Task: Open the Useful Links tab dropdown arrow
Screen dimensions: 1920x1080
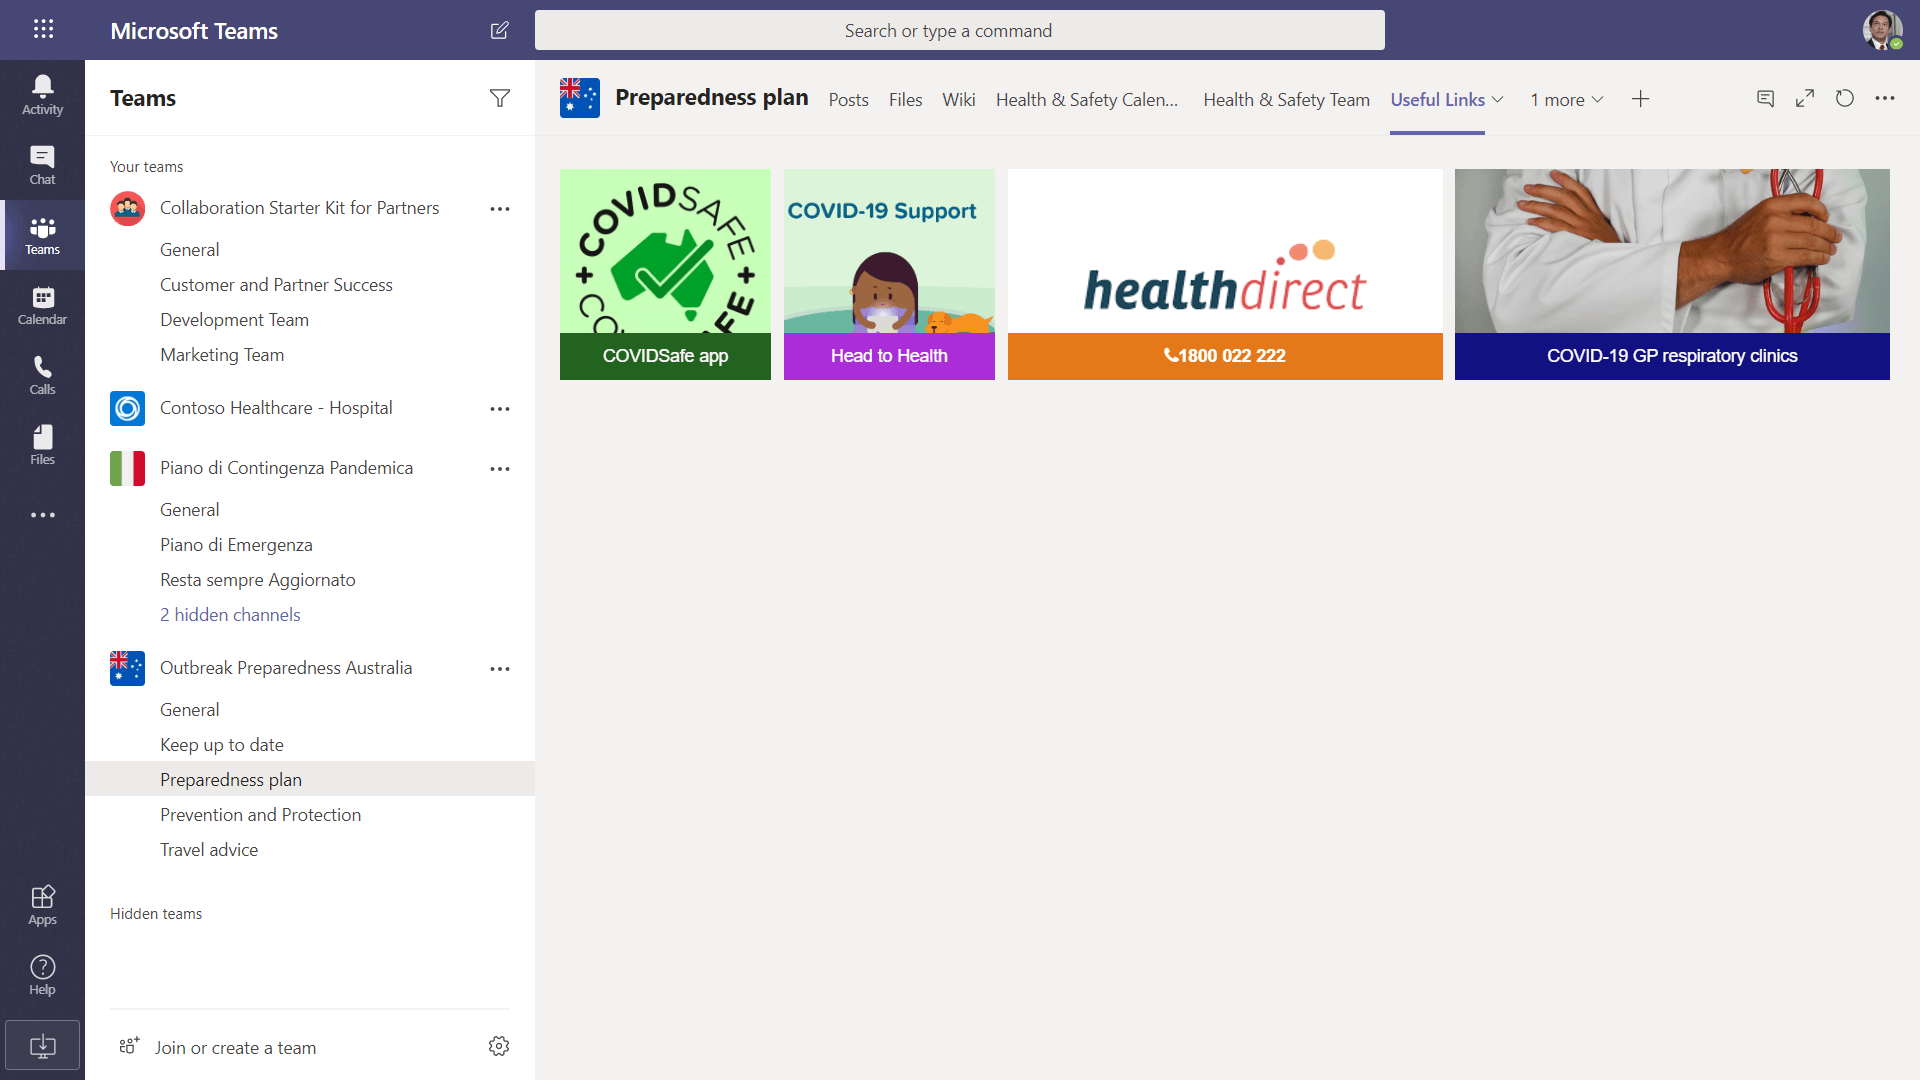Action: click(x=1497, y=100)
